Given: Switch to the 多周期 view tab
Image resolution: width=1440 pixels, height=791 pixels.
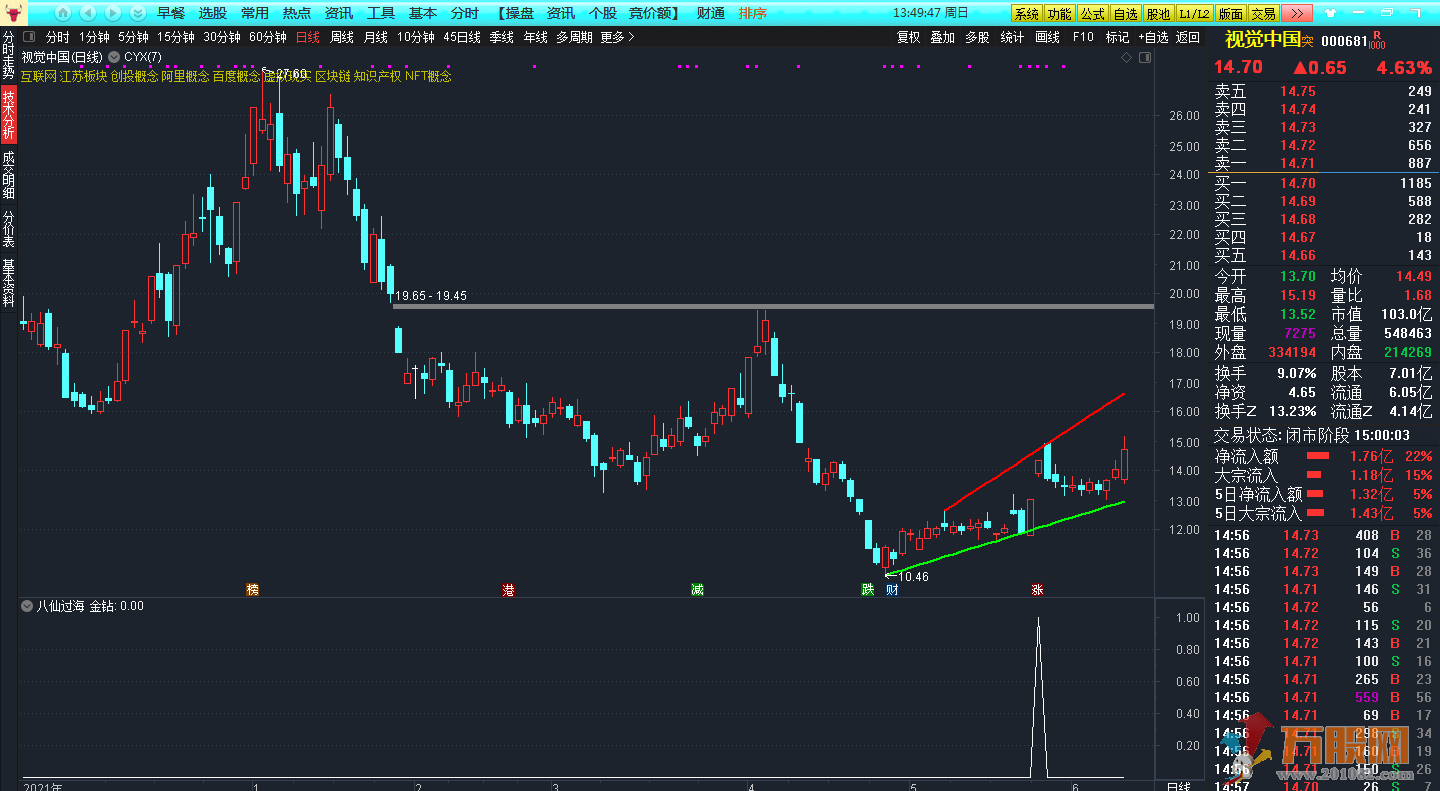Looking at the screenshot, I should coord(574,37).
